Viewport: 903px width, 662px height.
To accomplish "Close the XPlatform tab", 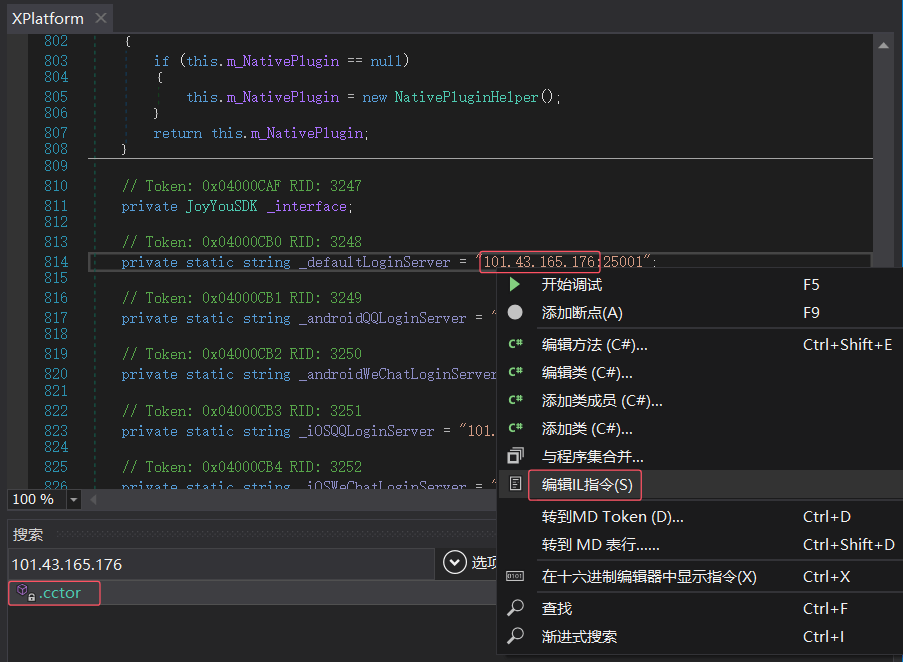I will point(100,18).
